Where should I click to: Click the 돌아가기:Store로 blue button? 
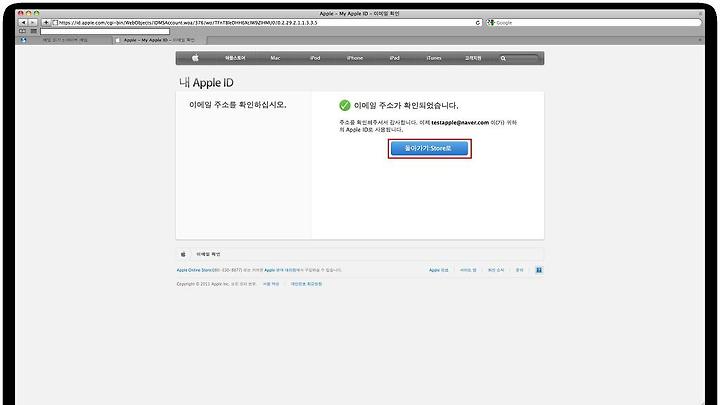[429, 148]
